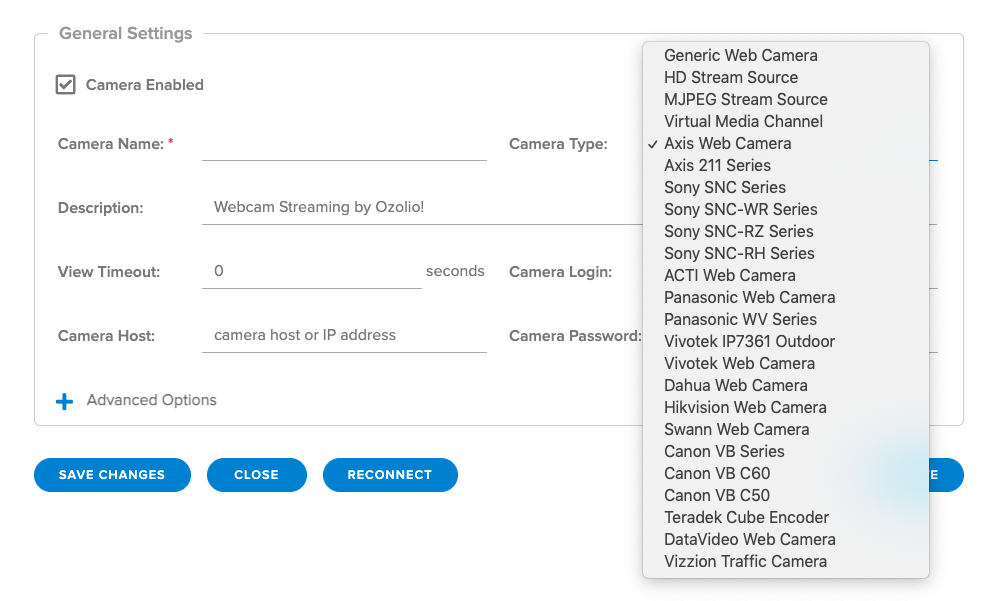Click the plus icon next to Advanced Options
Image resolution: width=997 pixels, height=601 pixels.
(64, 400)
